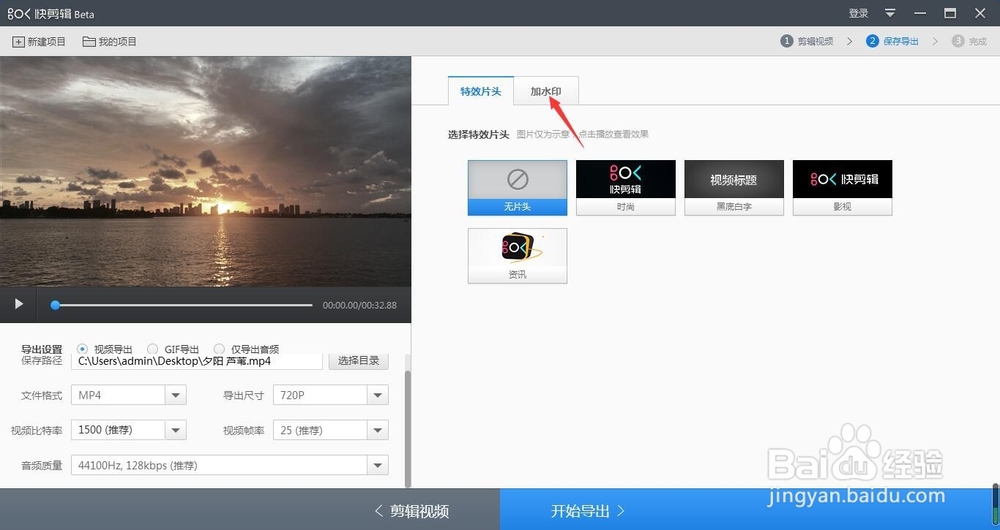
Task: Click 登录 to sign in
Action: (x=858, y=13)
